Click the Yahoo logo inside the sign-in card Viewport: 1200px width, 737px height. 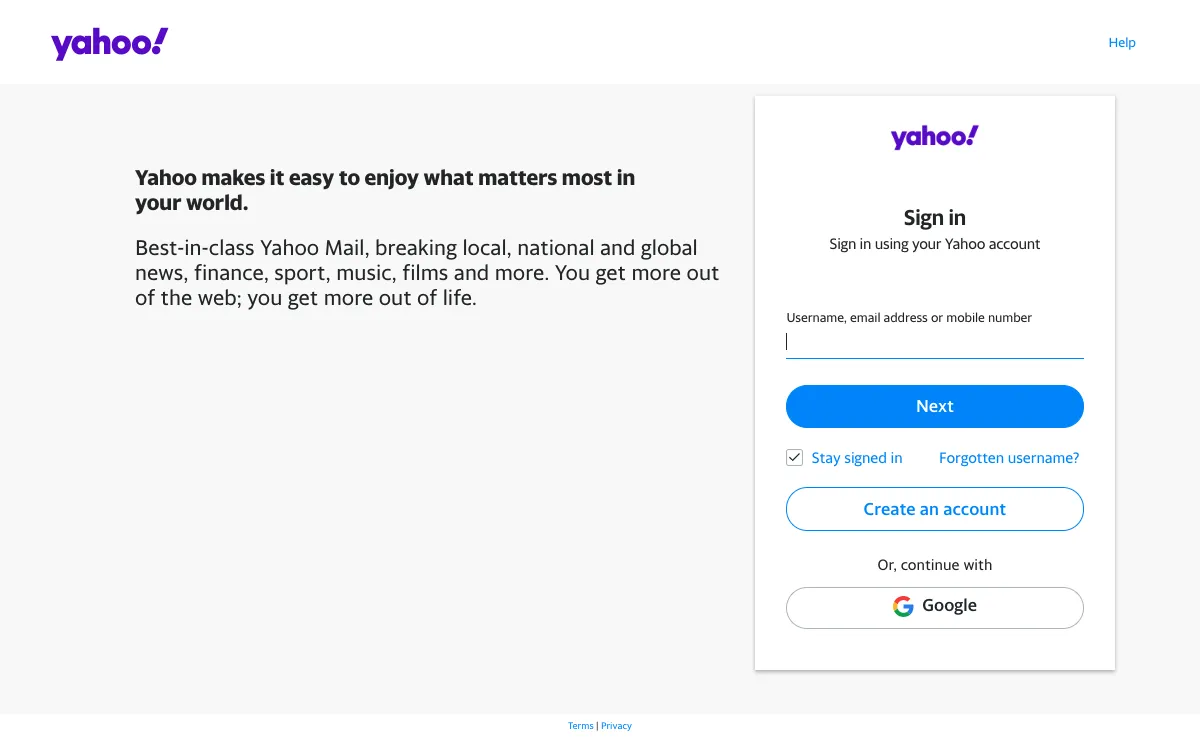click(934, 137)
